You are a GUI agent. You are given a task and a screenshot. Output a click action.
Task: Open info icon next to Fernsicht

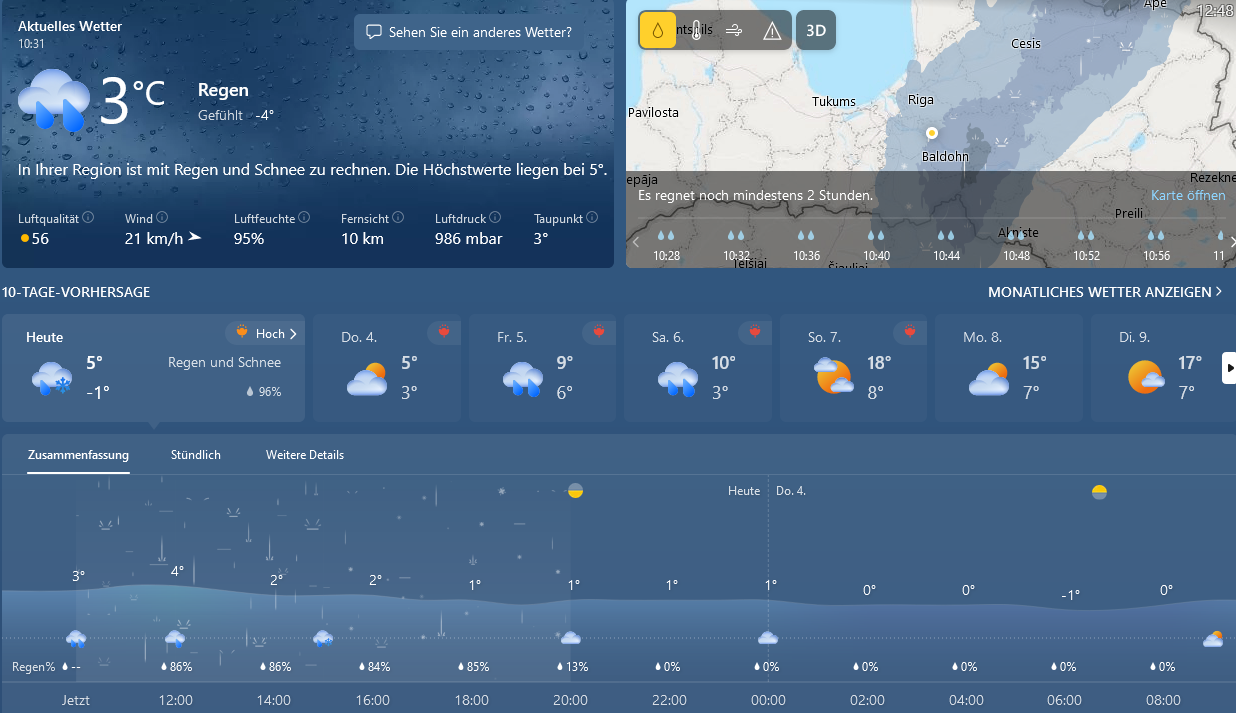click(x=398, y=217)
